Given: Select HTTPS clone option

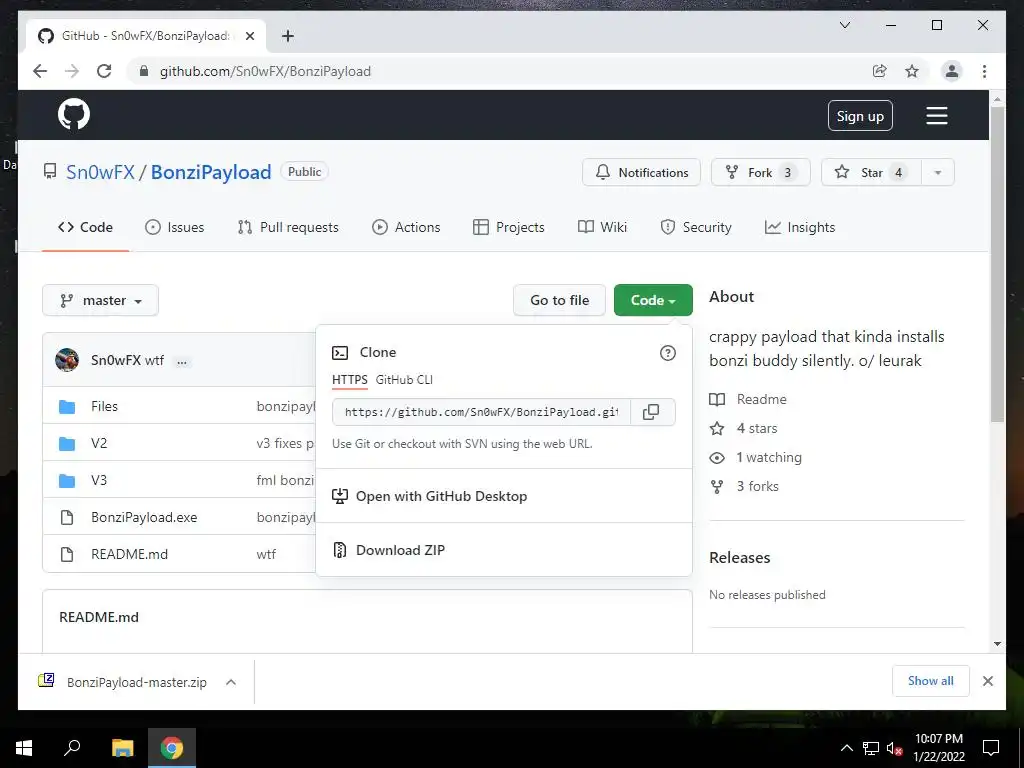Looking at the screenshot, I should tap(349, 380).
